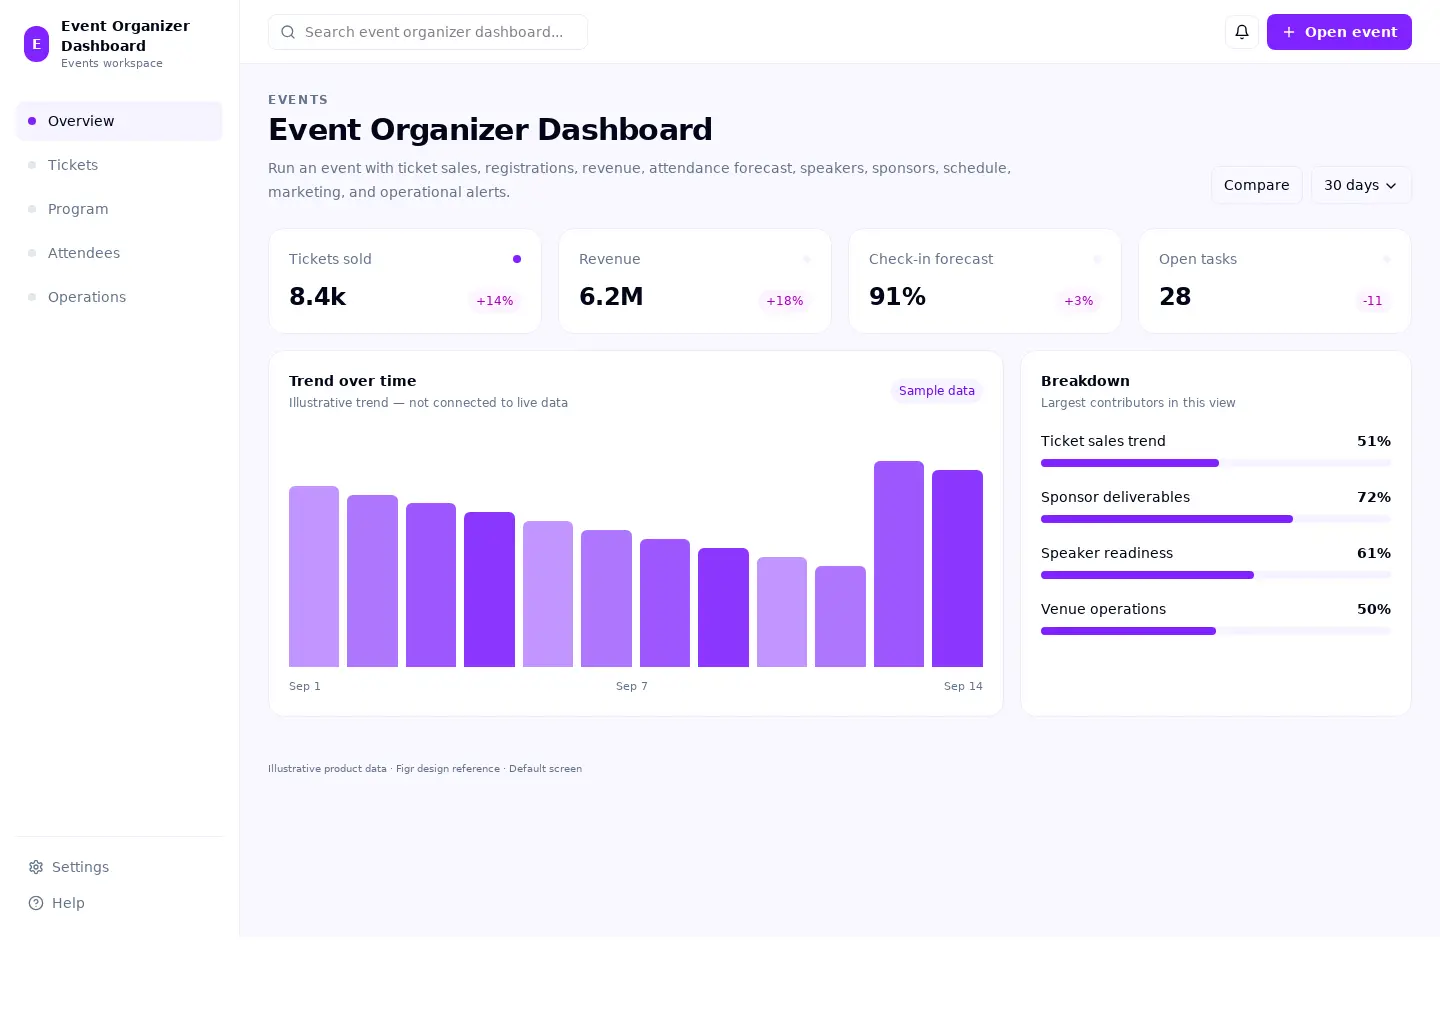Screen dimensions: 1440x1024
Task: Click the Sponsor deliverables progress bar
Action: (x=1216, y=519)
